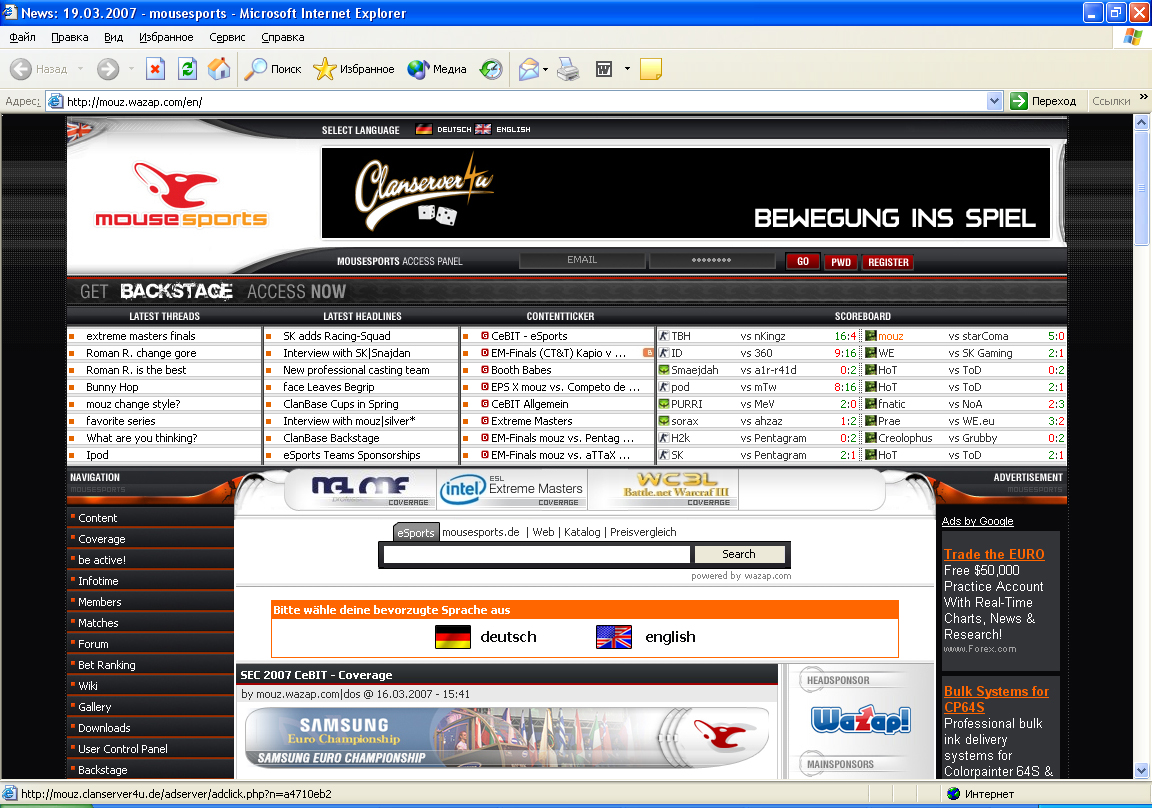Click the Wazap headsponsor logo
1152x808 pixels.
point(861,720)
